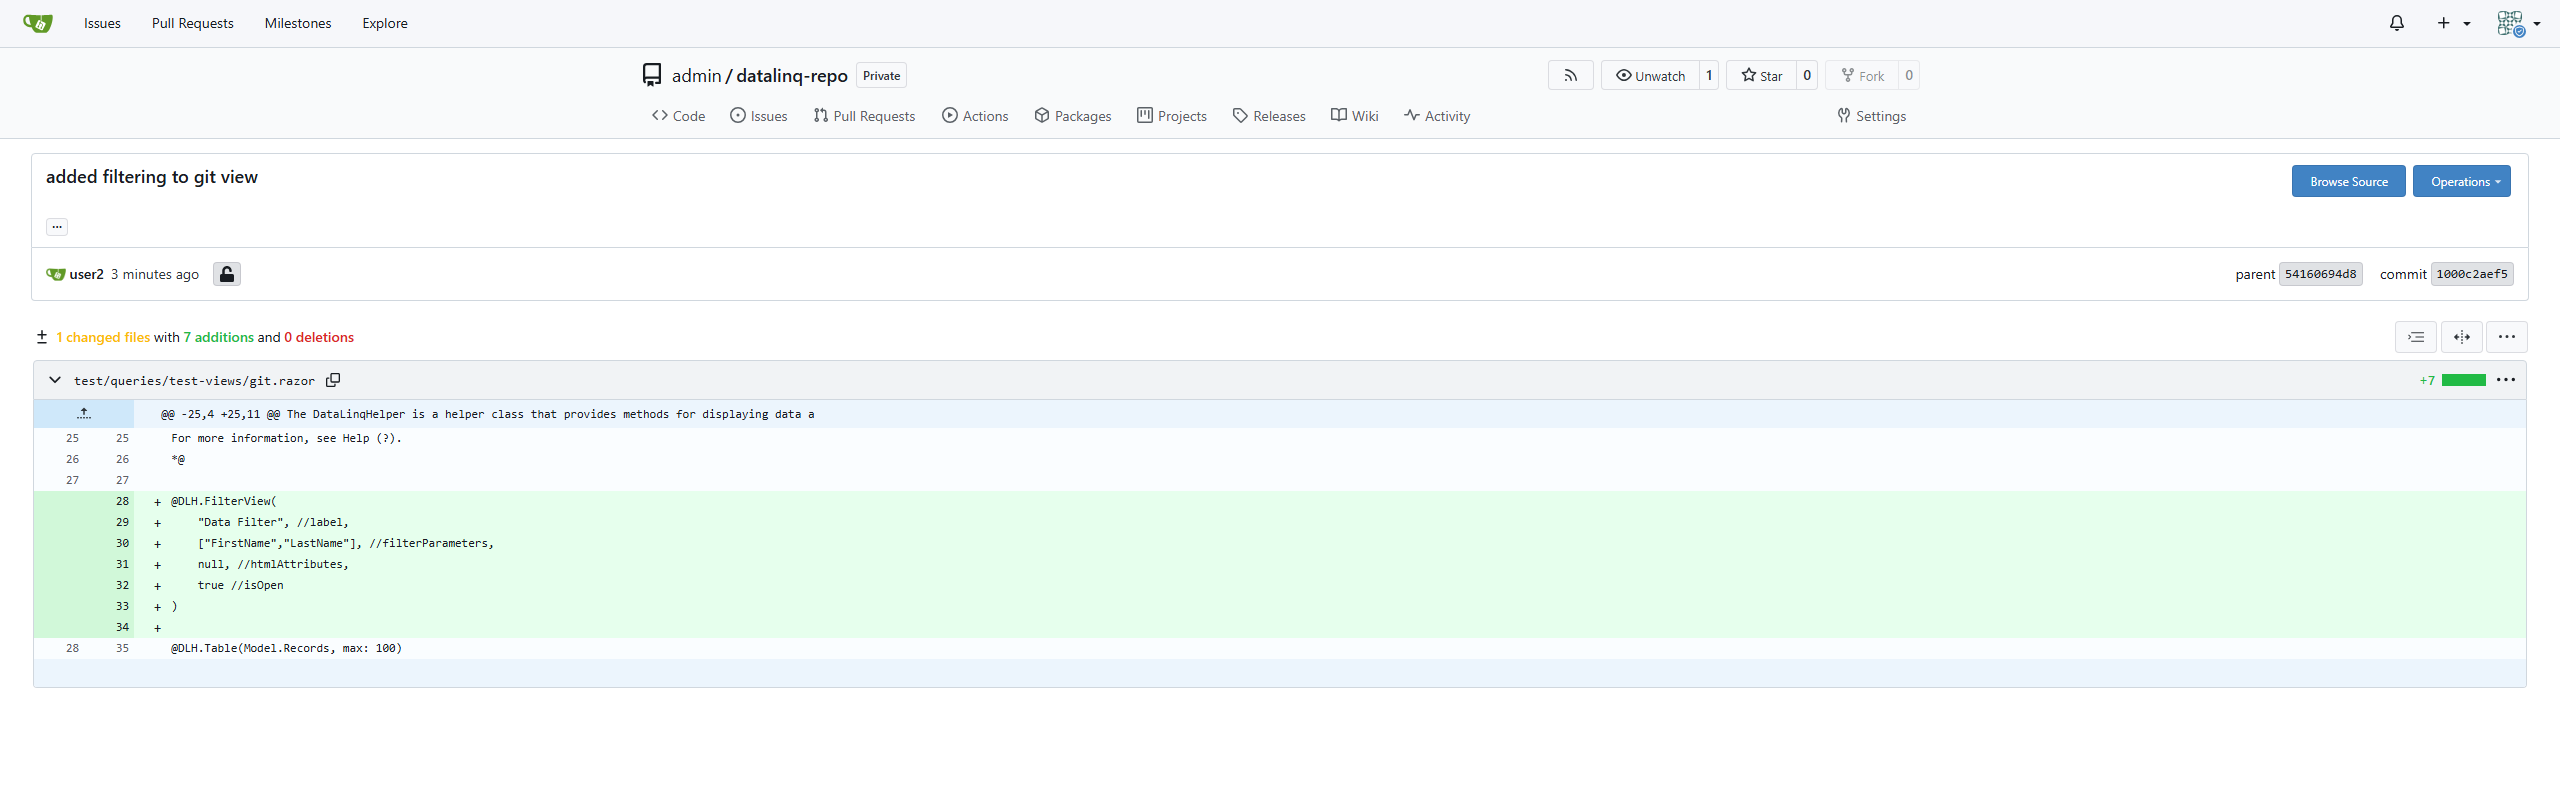The image size is (2560, 797).
Task: Collapse the git.razor file diff chevron
Action: (x=55, y=380)
